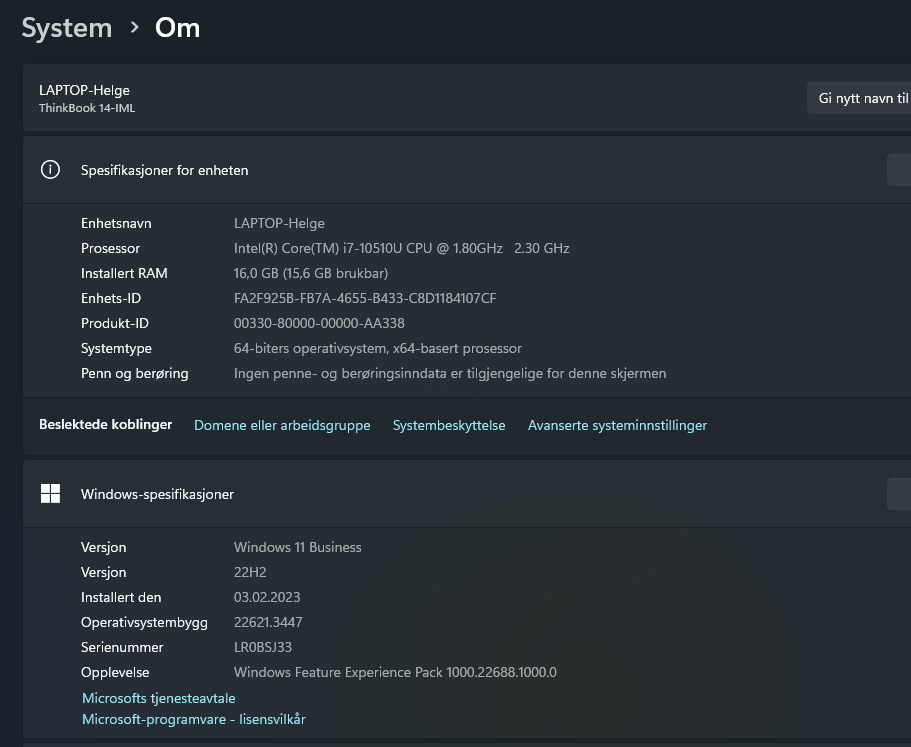
Task: Click the button right of Windows-spesifikasjoner
Action: tap(898, 494)
